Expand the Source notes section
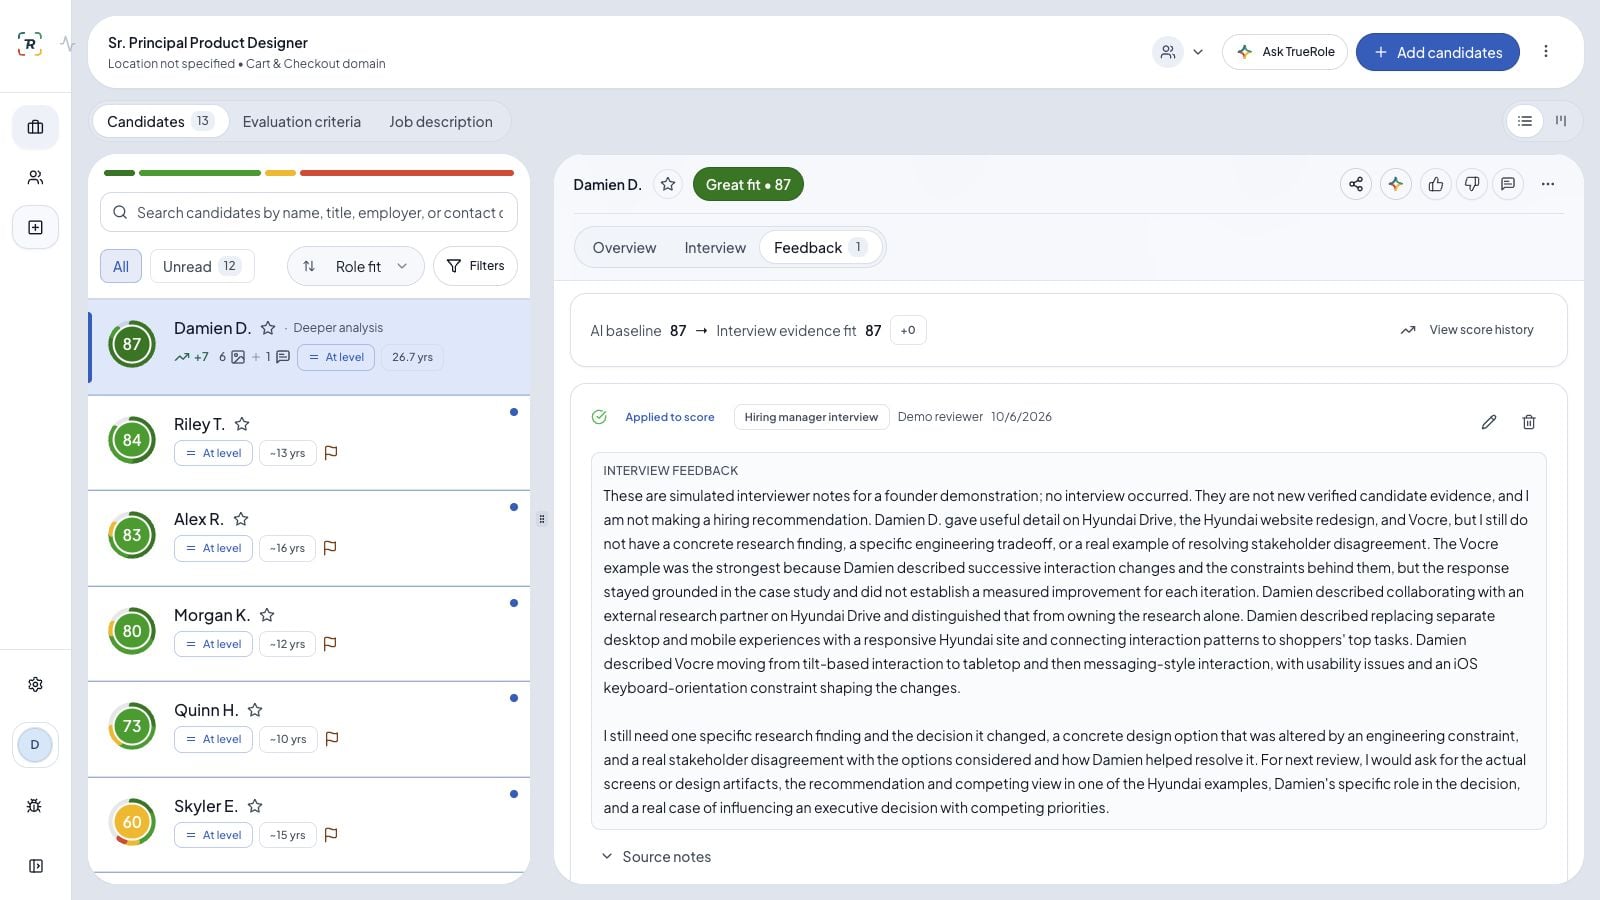This screenshot has width=1600, height=900. click(x=656, y=857)
